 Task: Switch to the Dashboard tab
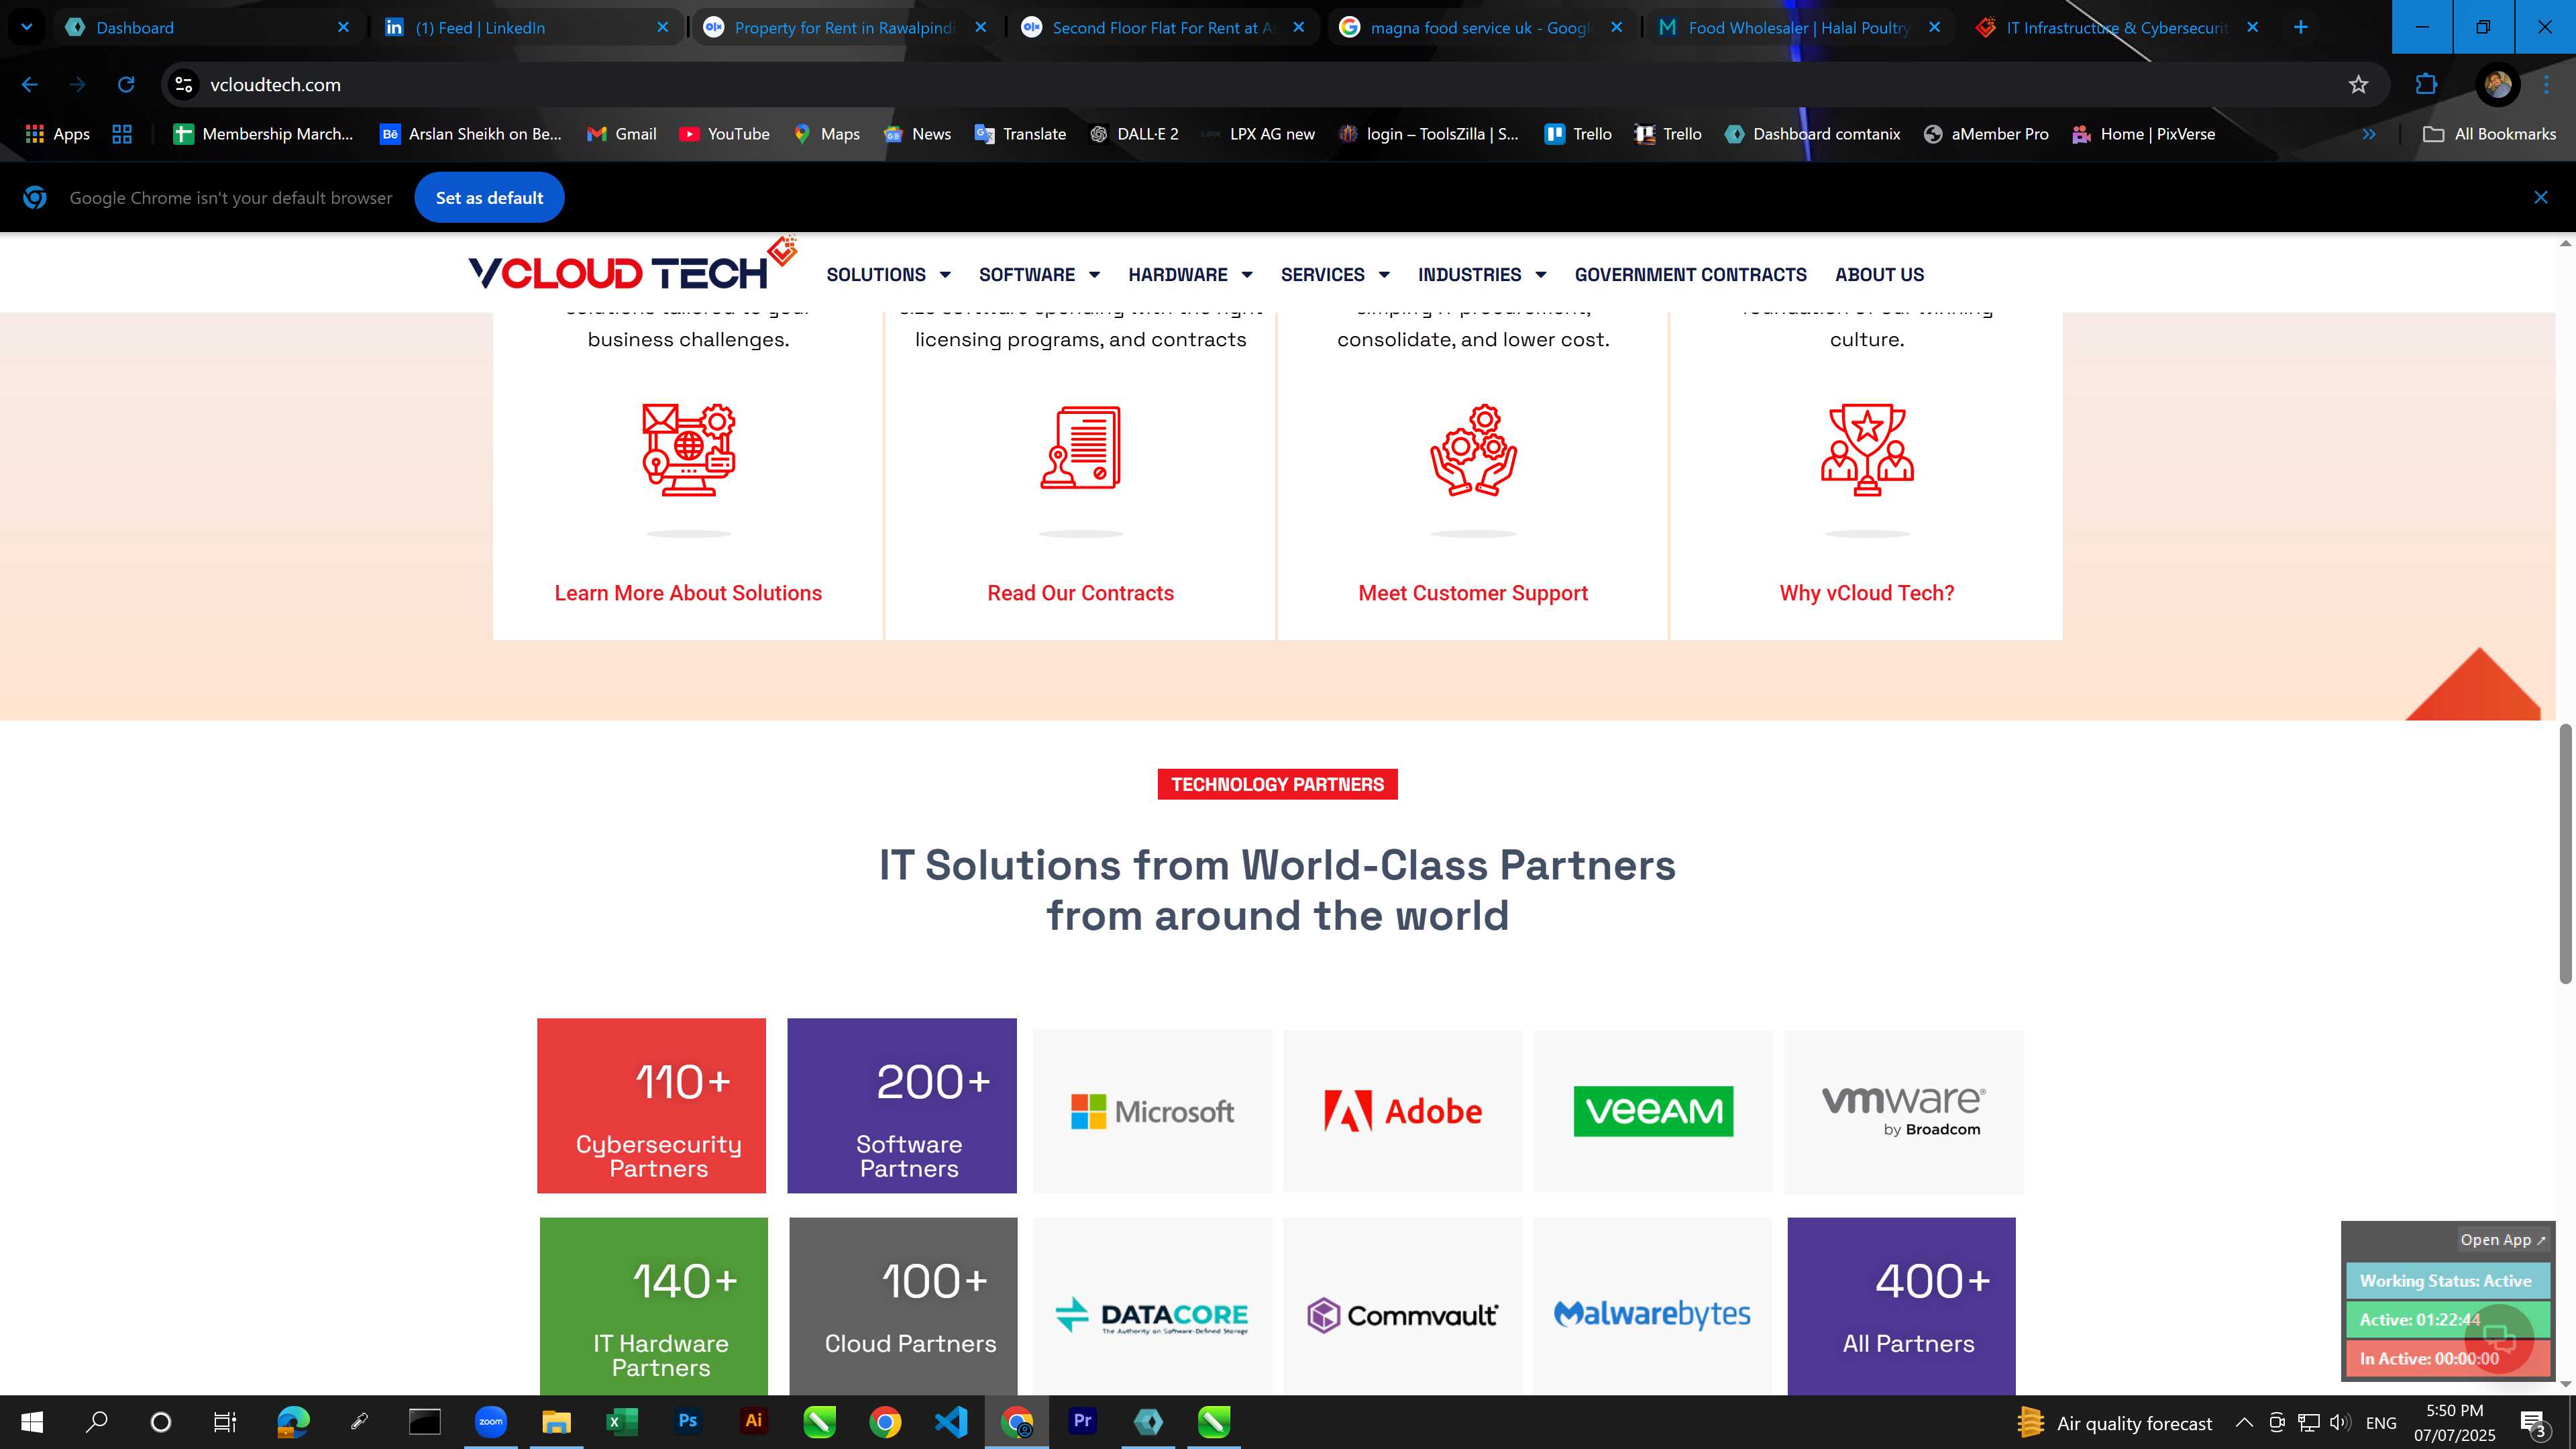(208, 27)
